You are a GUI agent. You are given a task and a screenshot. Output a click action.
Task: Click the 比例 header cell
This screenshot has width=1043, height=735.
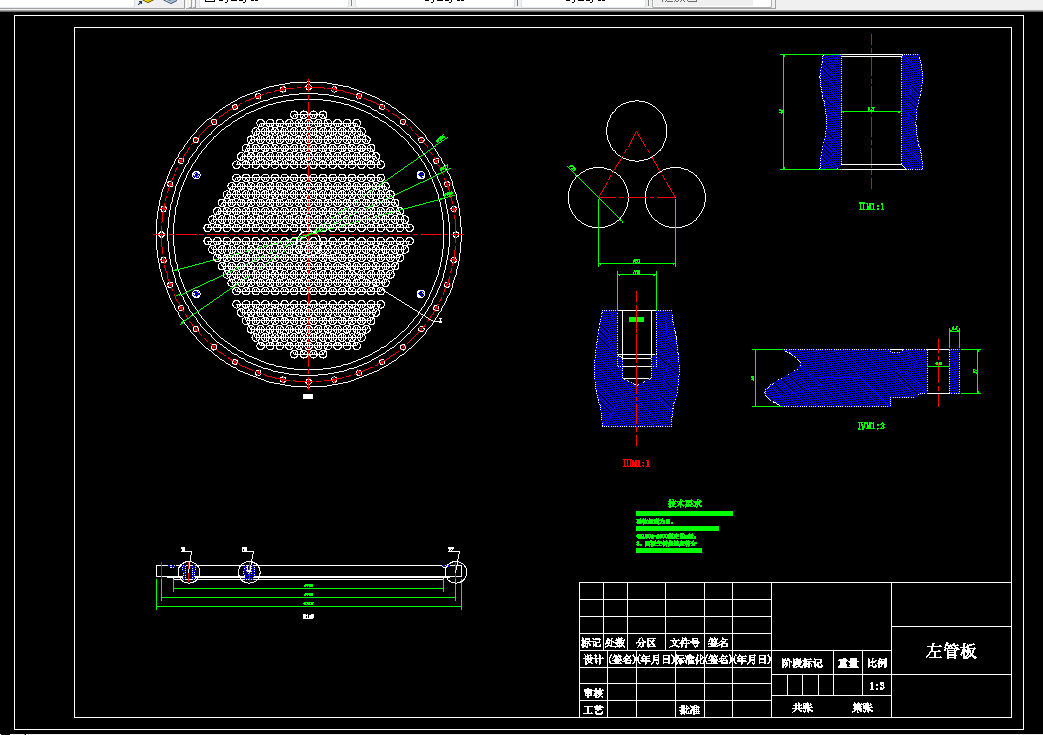point(877,663)
